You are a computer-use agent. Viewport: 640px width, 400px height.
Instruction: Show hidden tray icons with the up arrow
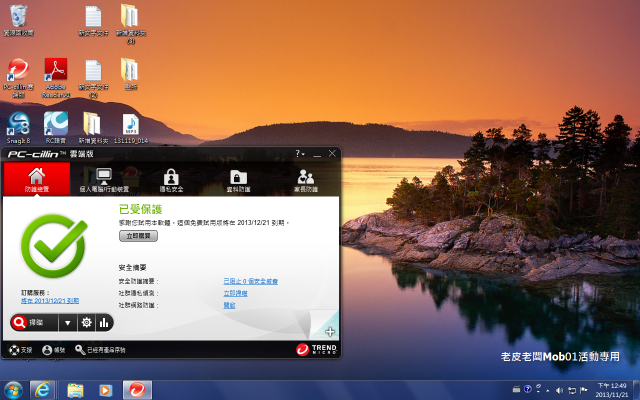pyautogui.click(x=547, y=391)
